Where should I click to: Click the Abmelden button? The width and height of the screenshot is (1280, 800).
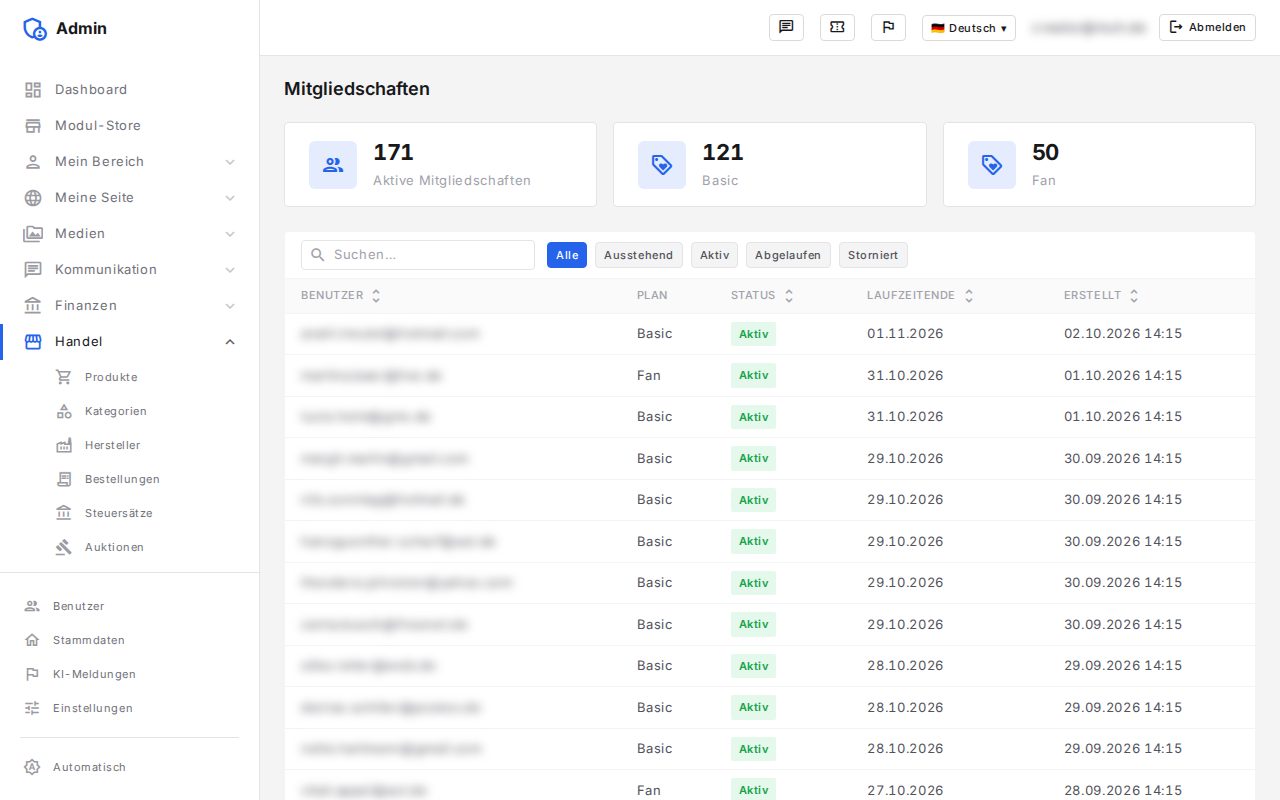point(1207,28)
